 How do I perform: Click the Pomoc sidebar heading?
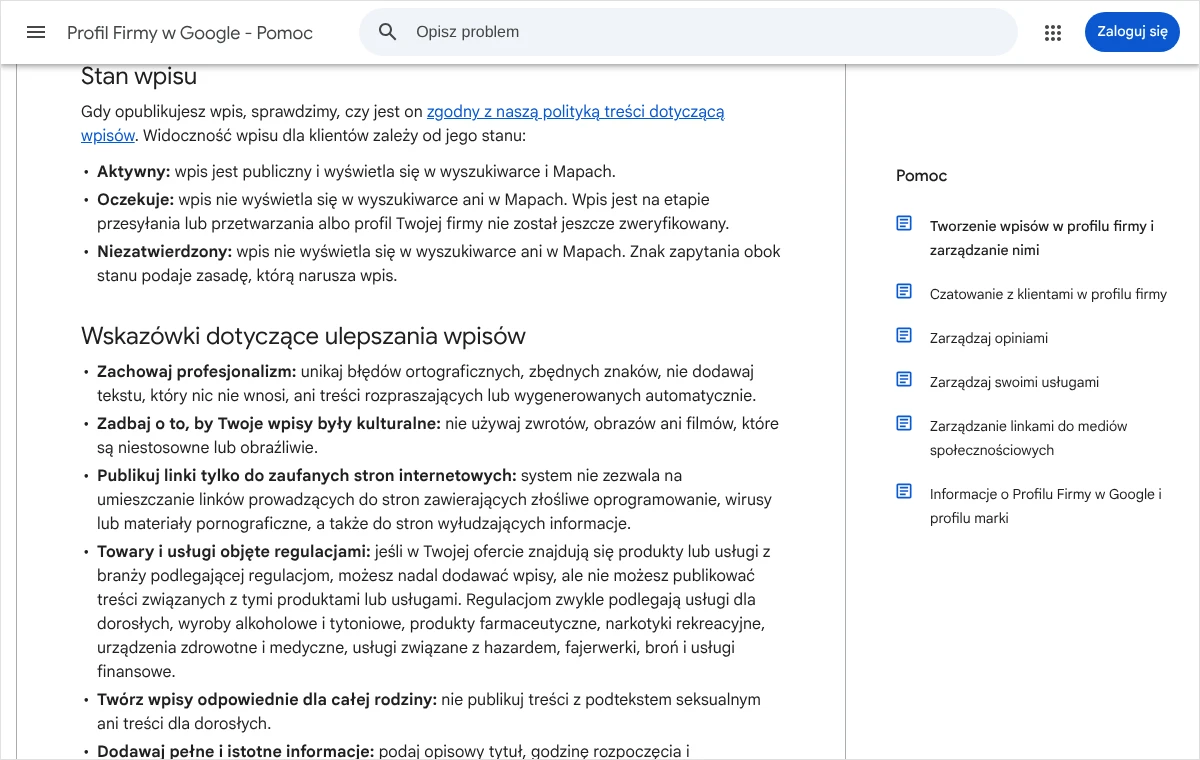[921, 176]
